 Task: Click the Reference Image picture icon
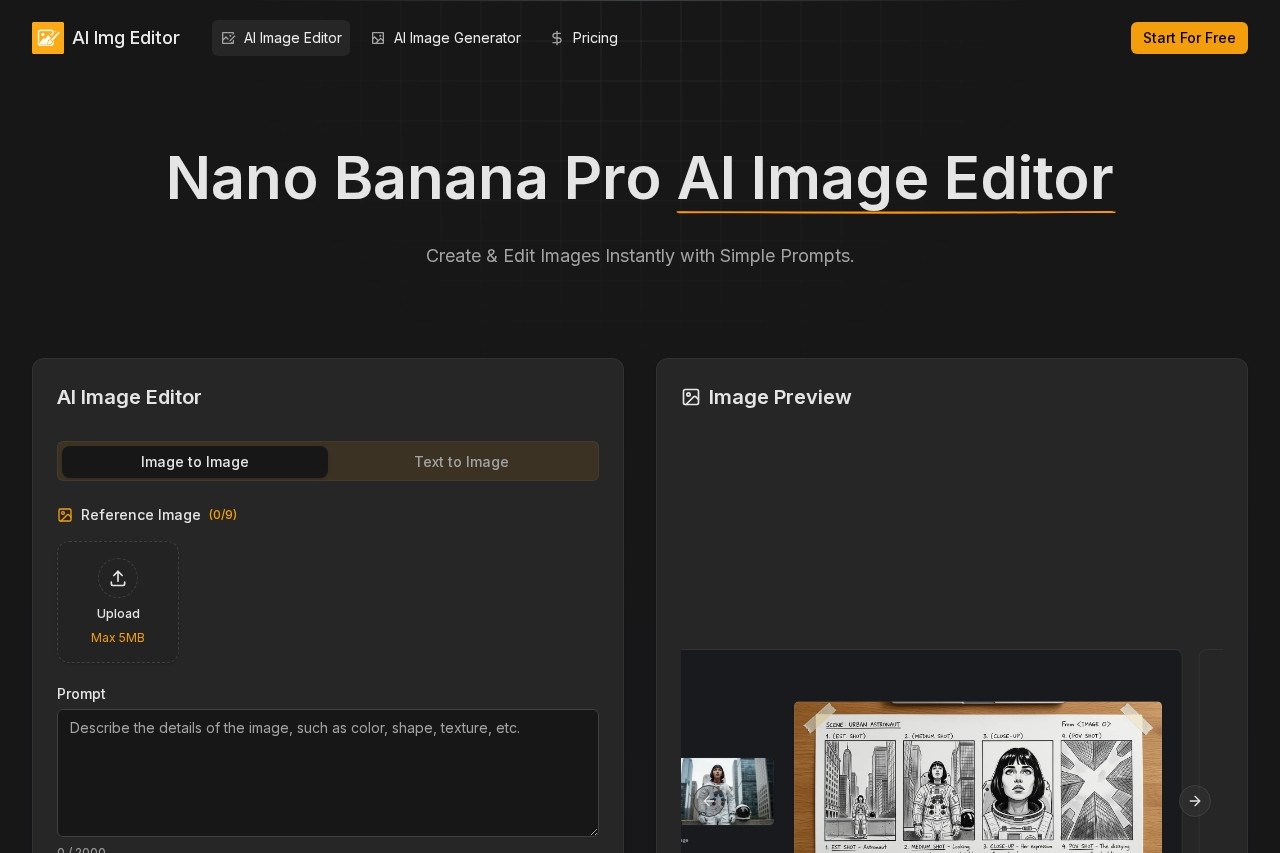click(65, 515)
